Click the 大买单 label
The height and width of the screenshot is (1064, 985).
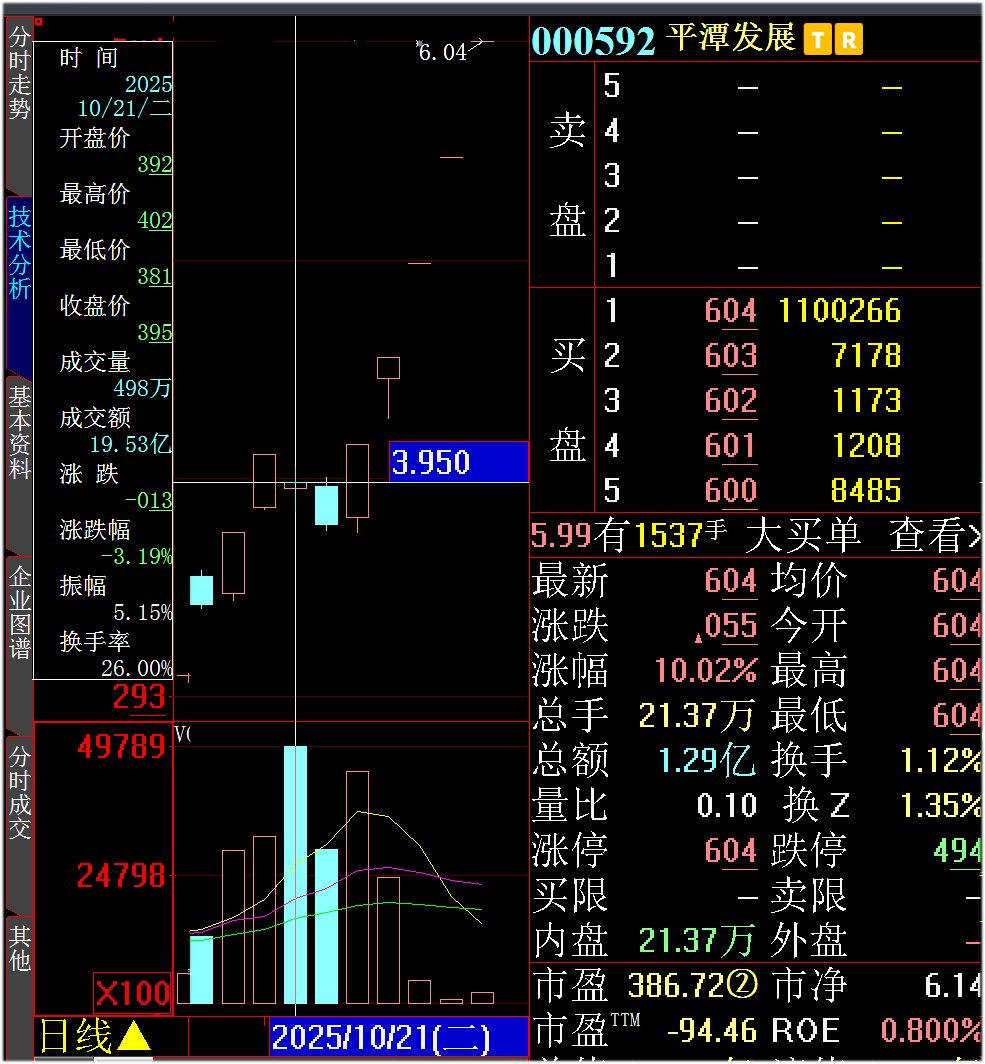[x=803, y=535]
